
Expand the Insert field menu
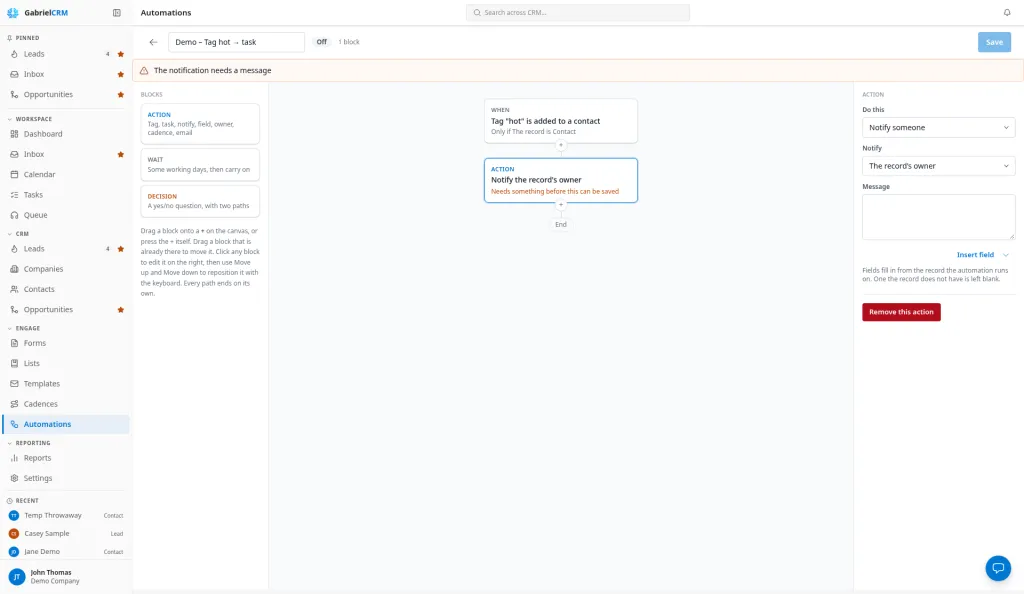[x=983, y=255]
